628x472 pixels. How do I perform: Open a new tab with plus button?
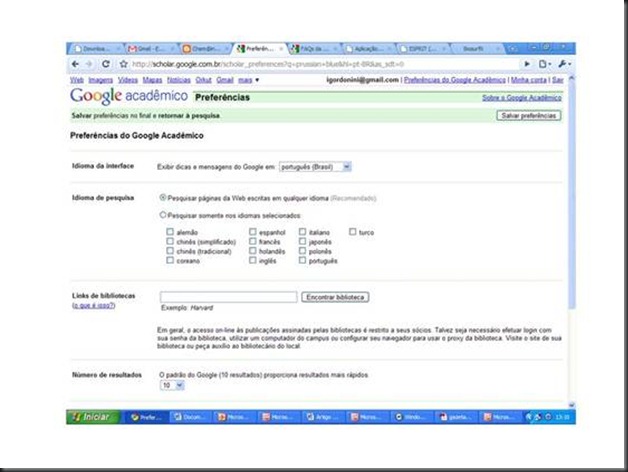tap(512, 49)
